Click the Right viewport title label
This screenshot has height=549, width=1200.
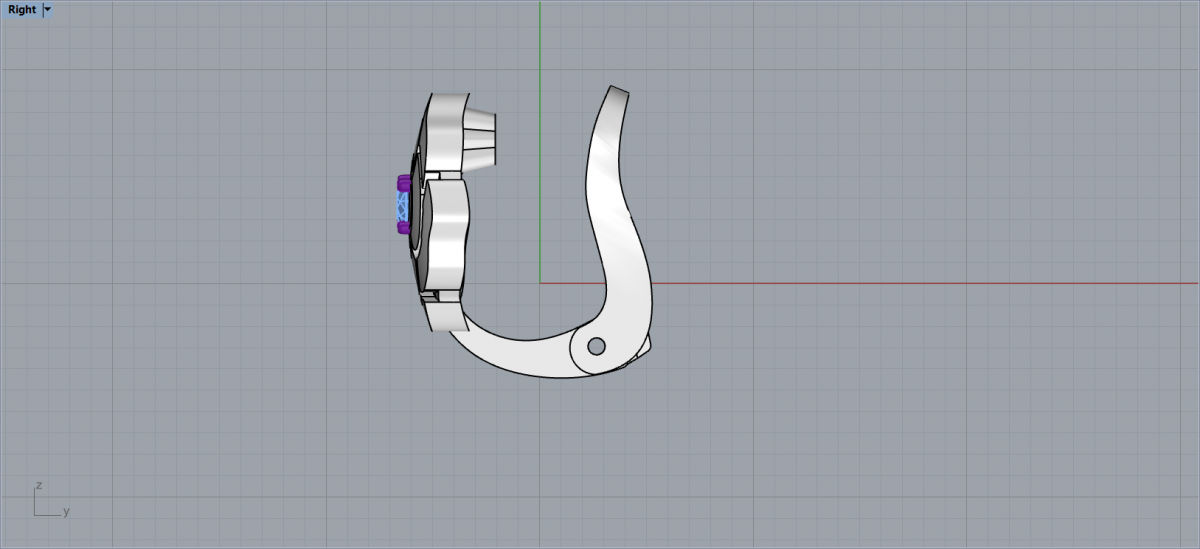coord(22,10)
